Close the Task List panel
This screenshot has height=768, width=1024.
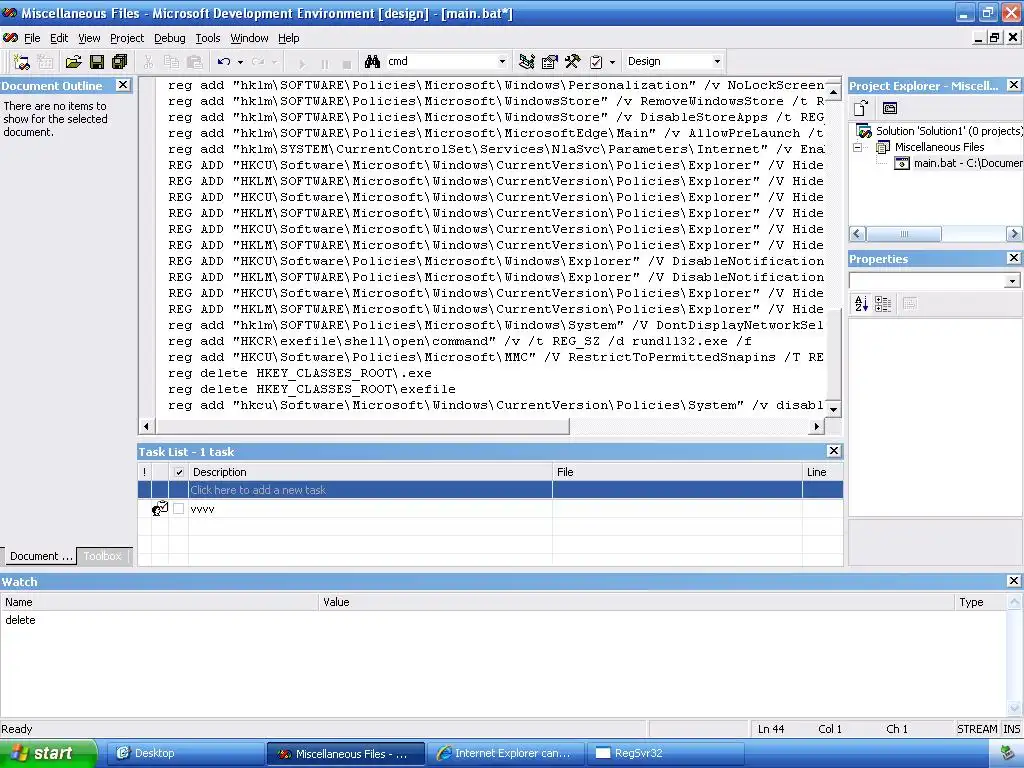point(833,451)
